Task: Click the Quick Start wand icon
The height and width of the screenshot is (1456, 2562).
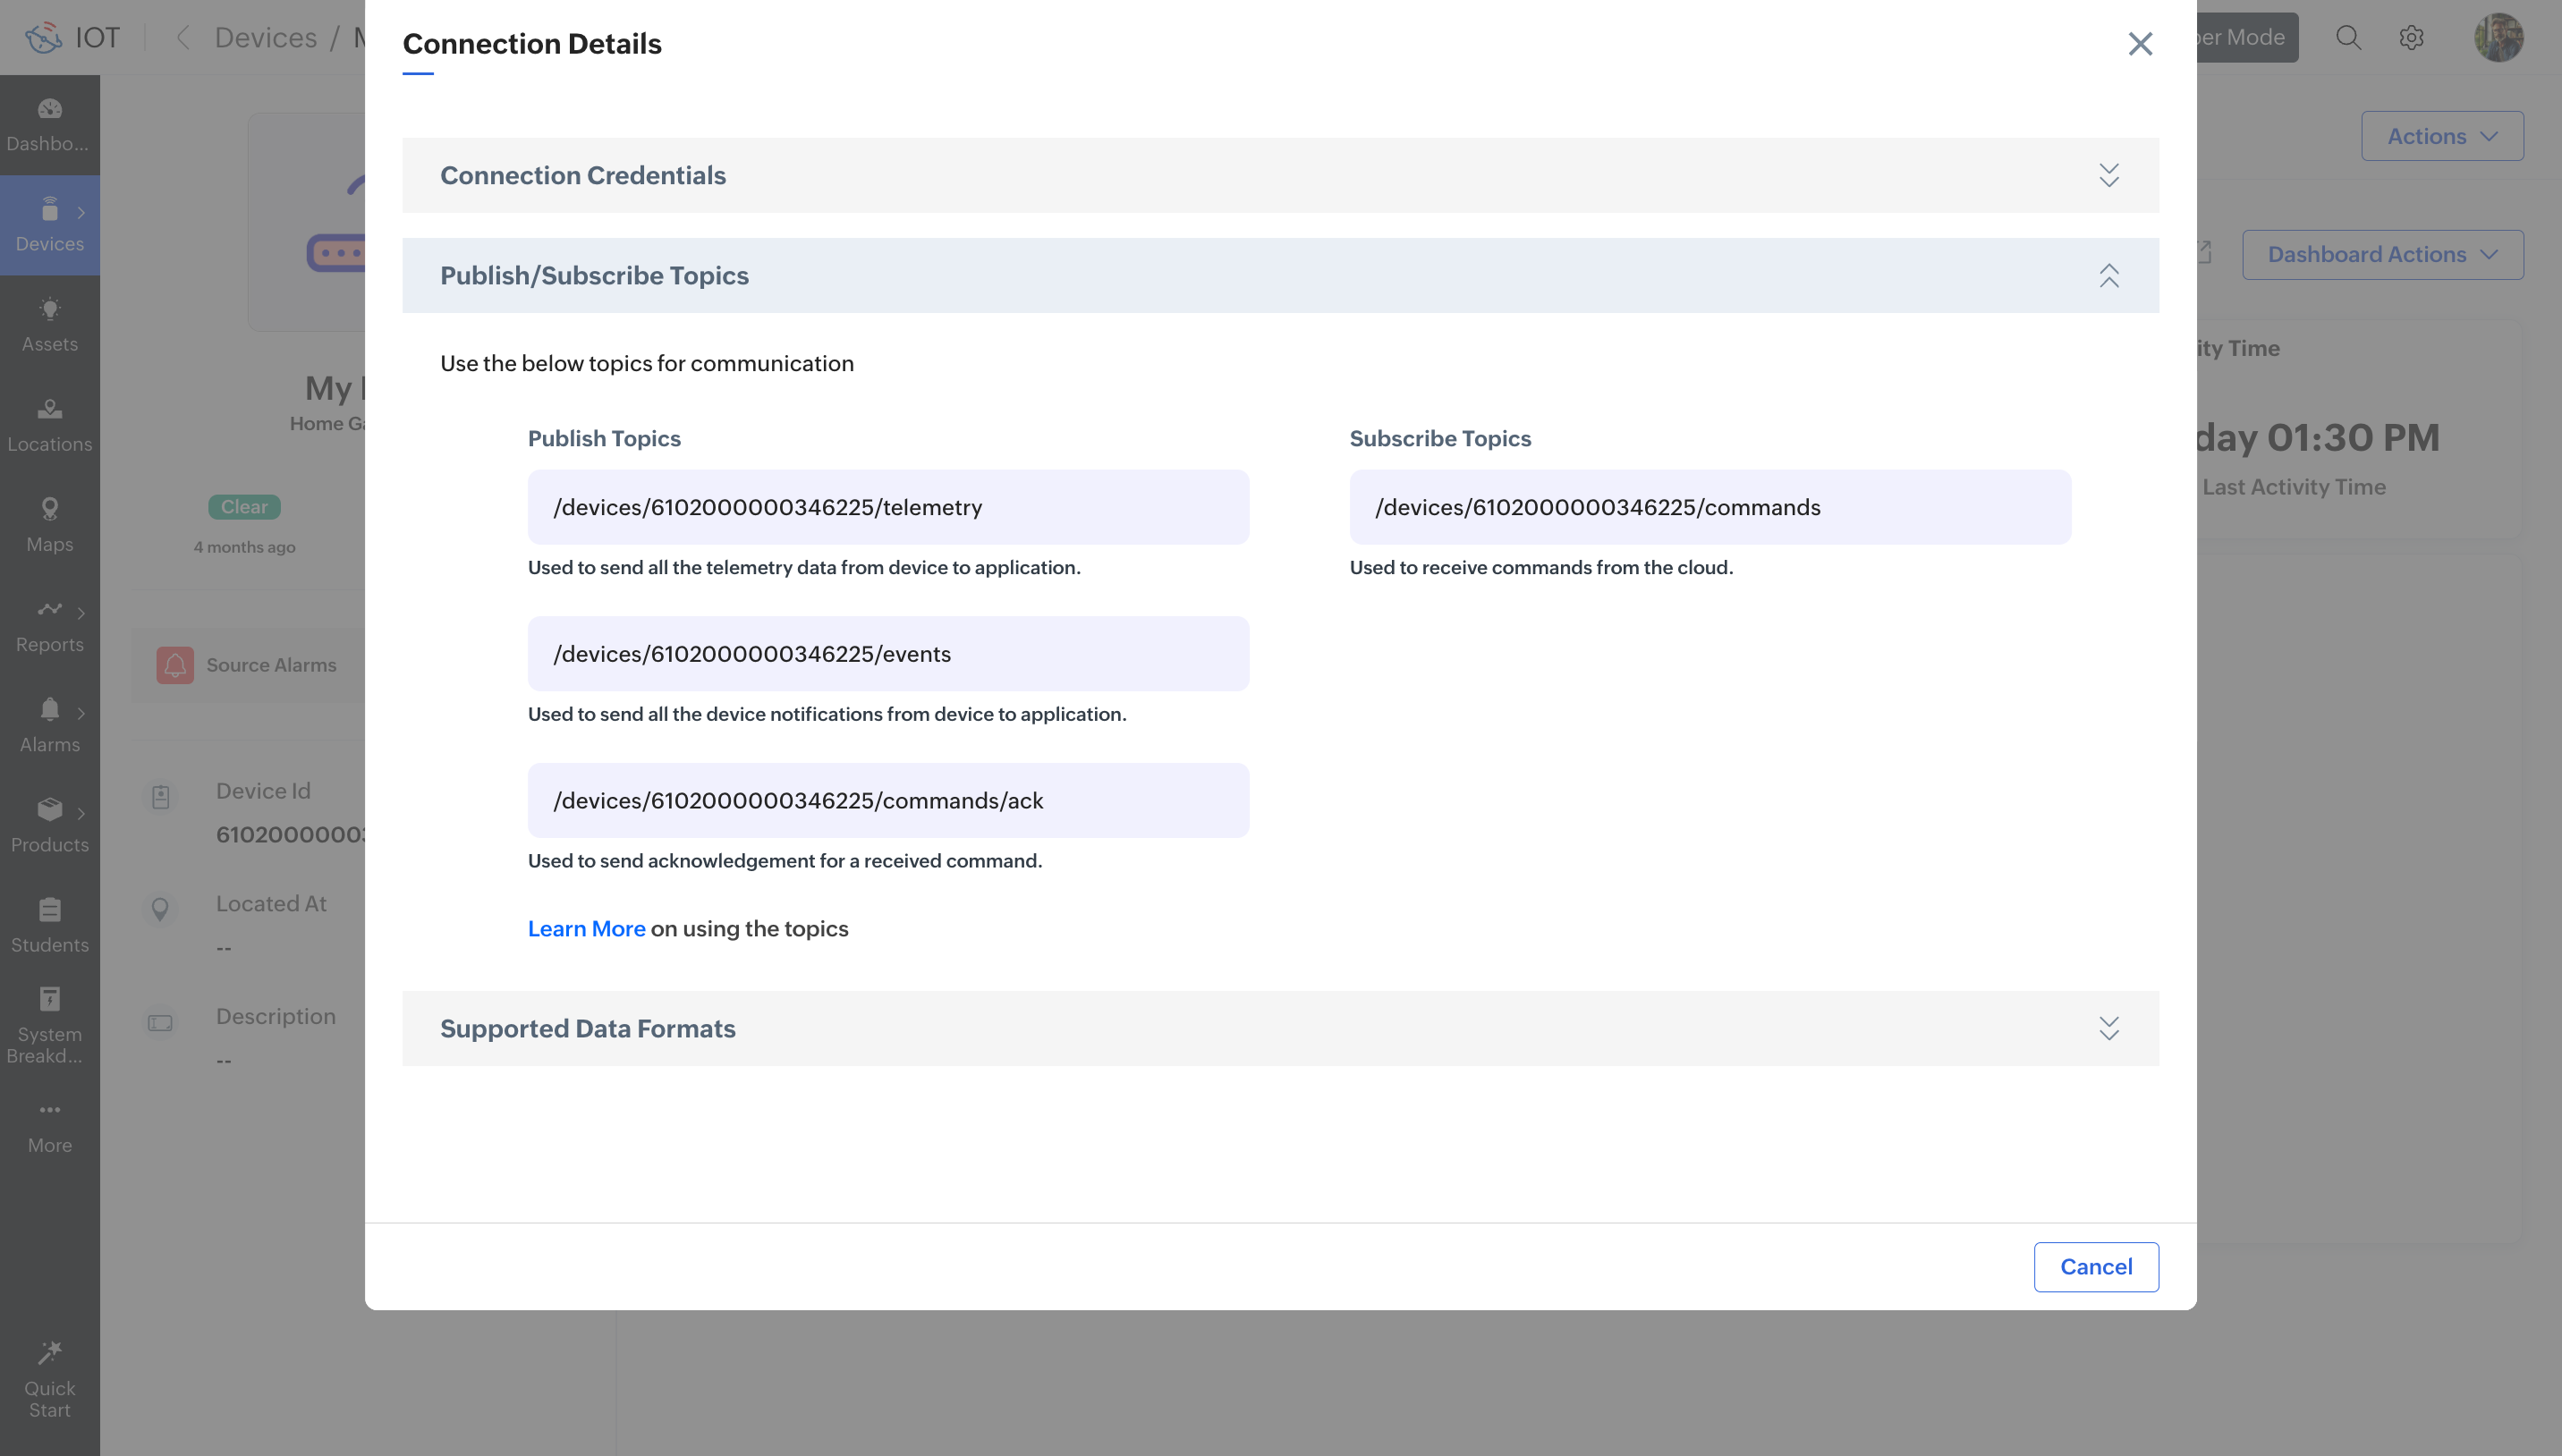Action: 49,1353
